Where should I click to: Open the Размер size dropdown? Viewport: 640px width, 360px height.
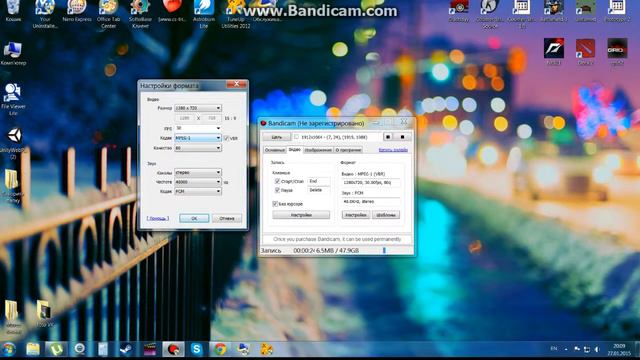click(198, 108)
